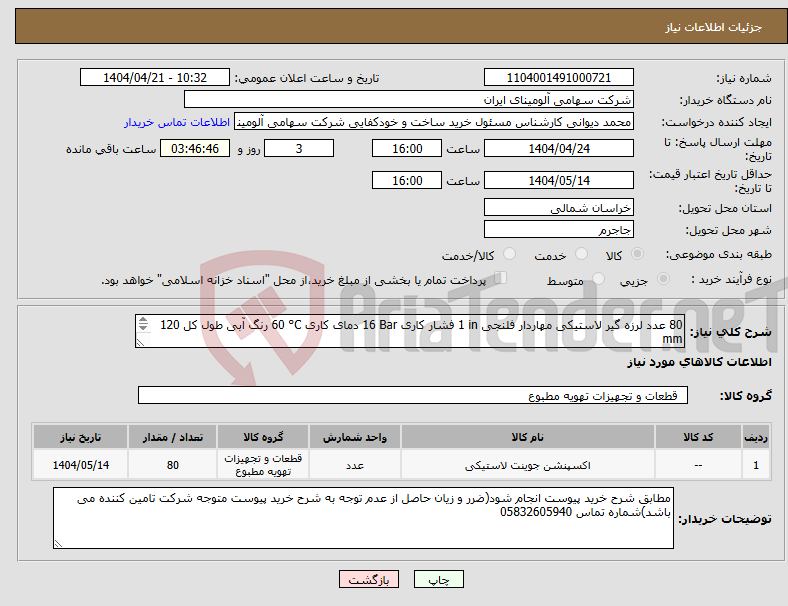Click the need number field 1104001491000721
The image size is (788, 606).
pyautogui.click(x=558, y=77)
